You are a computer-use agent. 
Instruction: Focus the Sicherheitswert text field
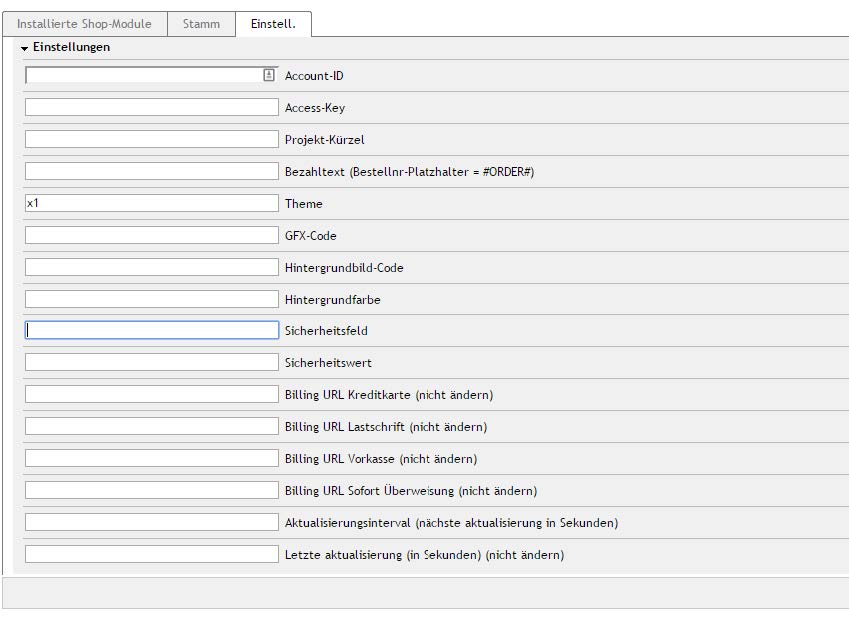tap(150, 362)
